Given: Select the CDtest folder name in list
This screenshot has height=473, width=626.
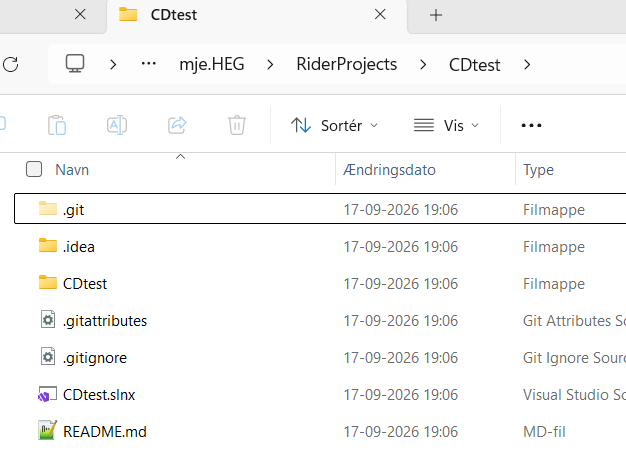Looking at the screenshot, I should (x=85, y=284).
